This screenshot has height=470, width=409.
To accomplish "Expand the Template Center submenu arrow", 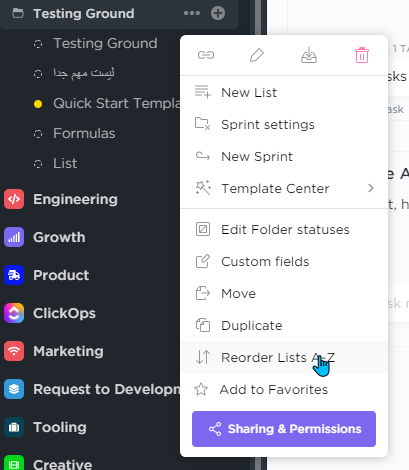I will [371, 188].
